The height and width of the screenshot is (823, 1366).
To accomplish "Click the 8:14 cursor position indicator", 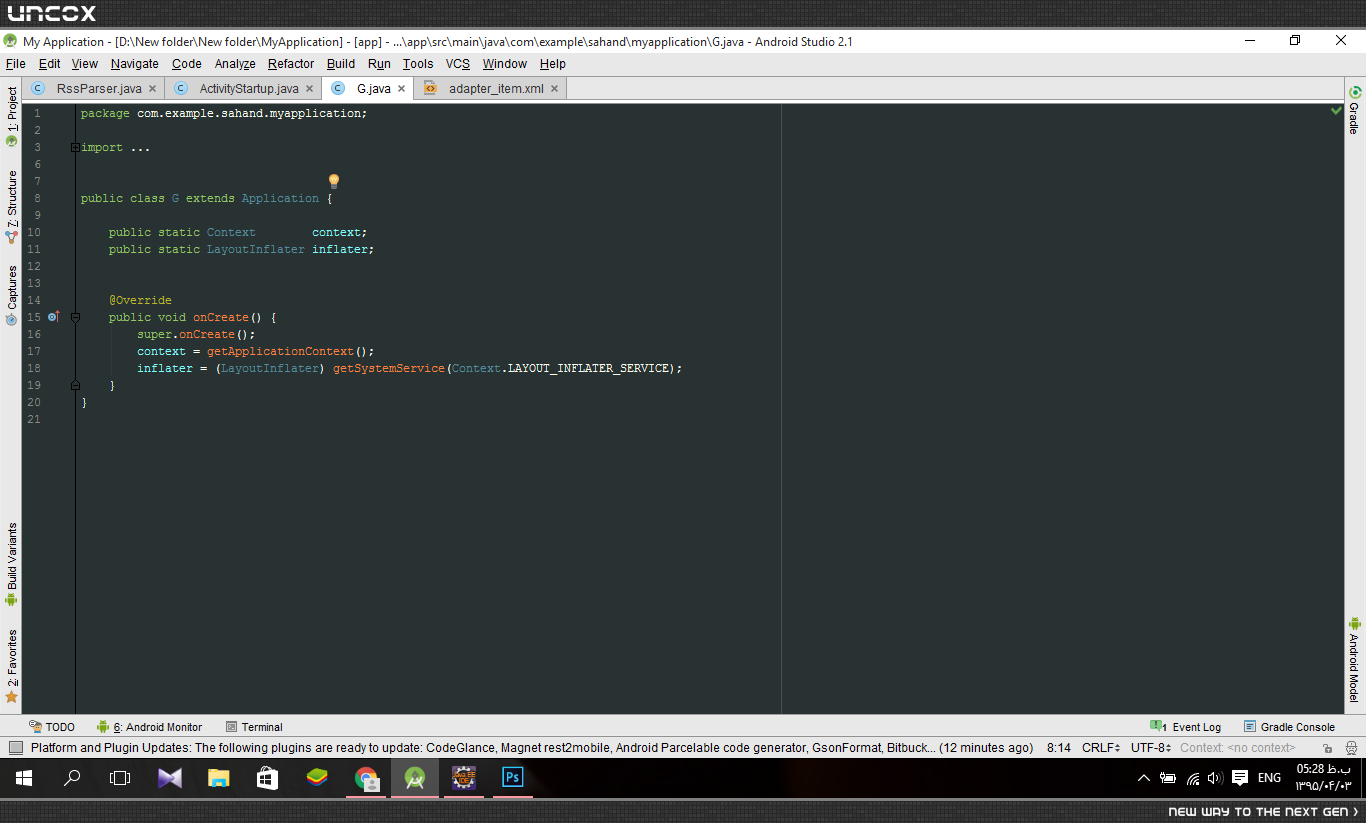I will (1059, 748).
